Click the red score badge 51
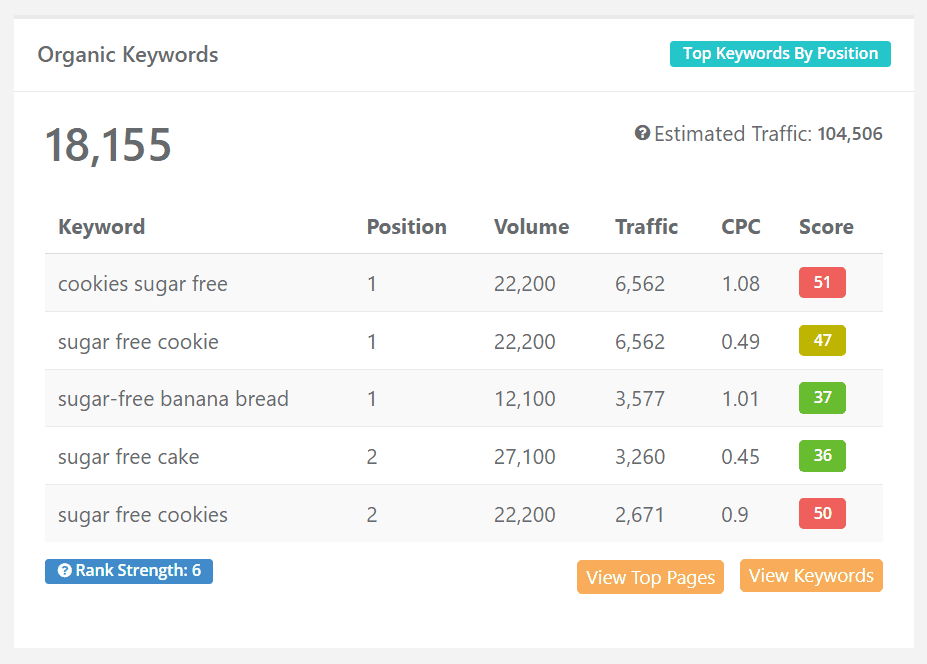Screen dimensions: 927x664 point(822,283)
